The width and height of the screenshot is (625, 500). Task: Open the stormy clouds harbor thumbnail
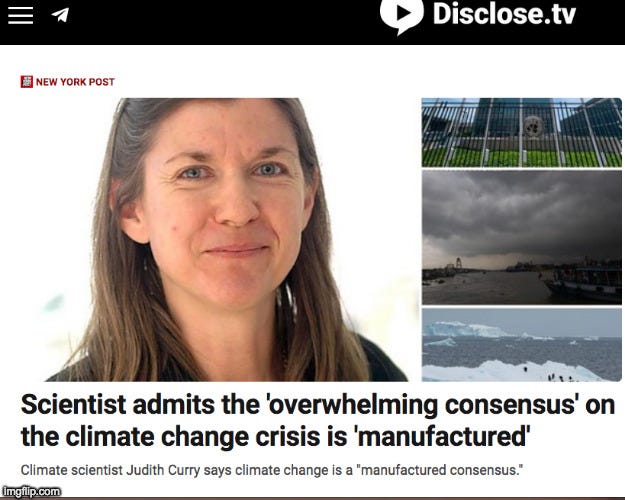pyautogui.click(x=521, y=238)
